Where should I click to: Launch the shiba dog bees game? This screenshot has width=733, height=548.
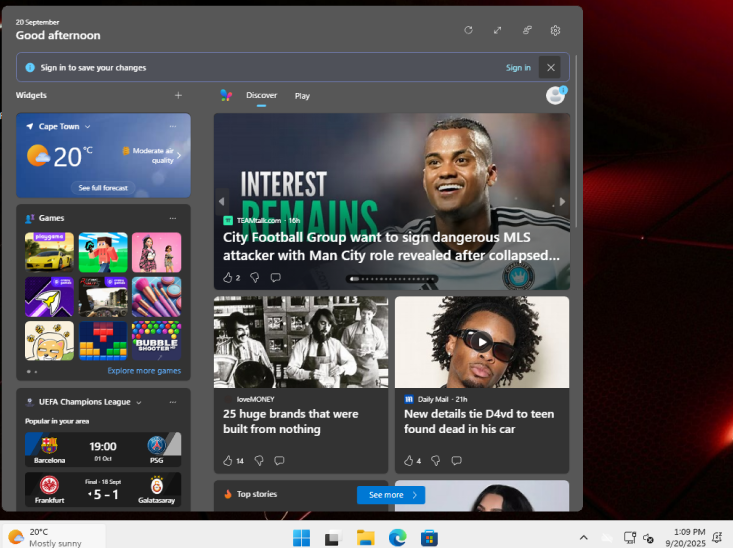[x=49, y=341]
